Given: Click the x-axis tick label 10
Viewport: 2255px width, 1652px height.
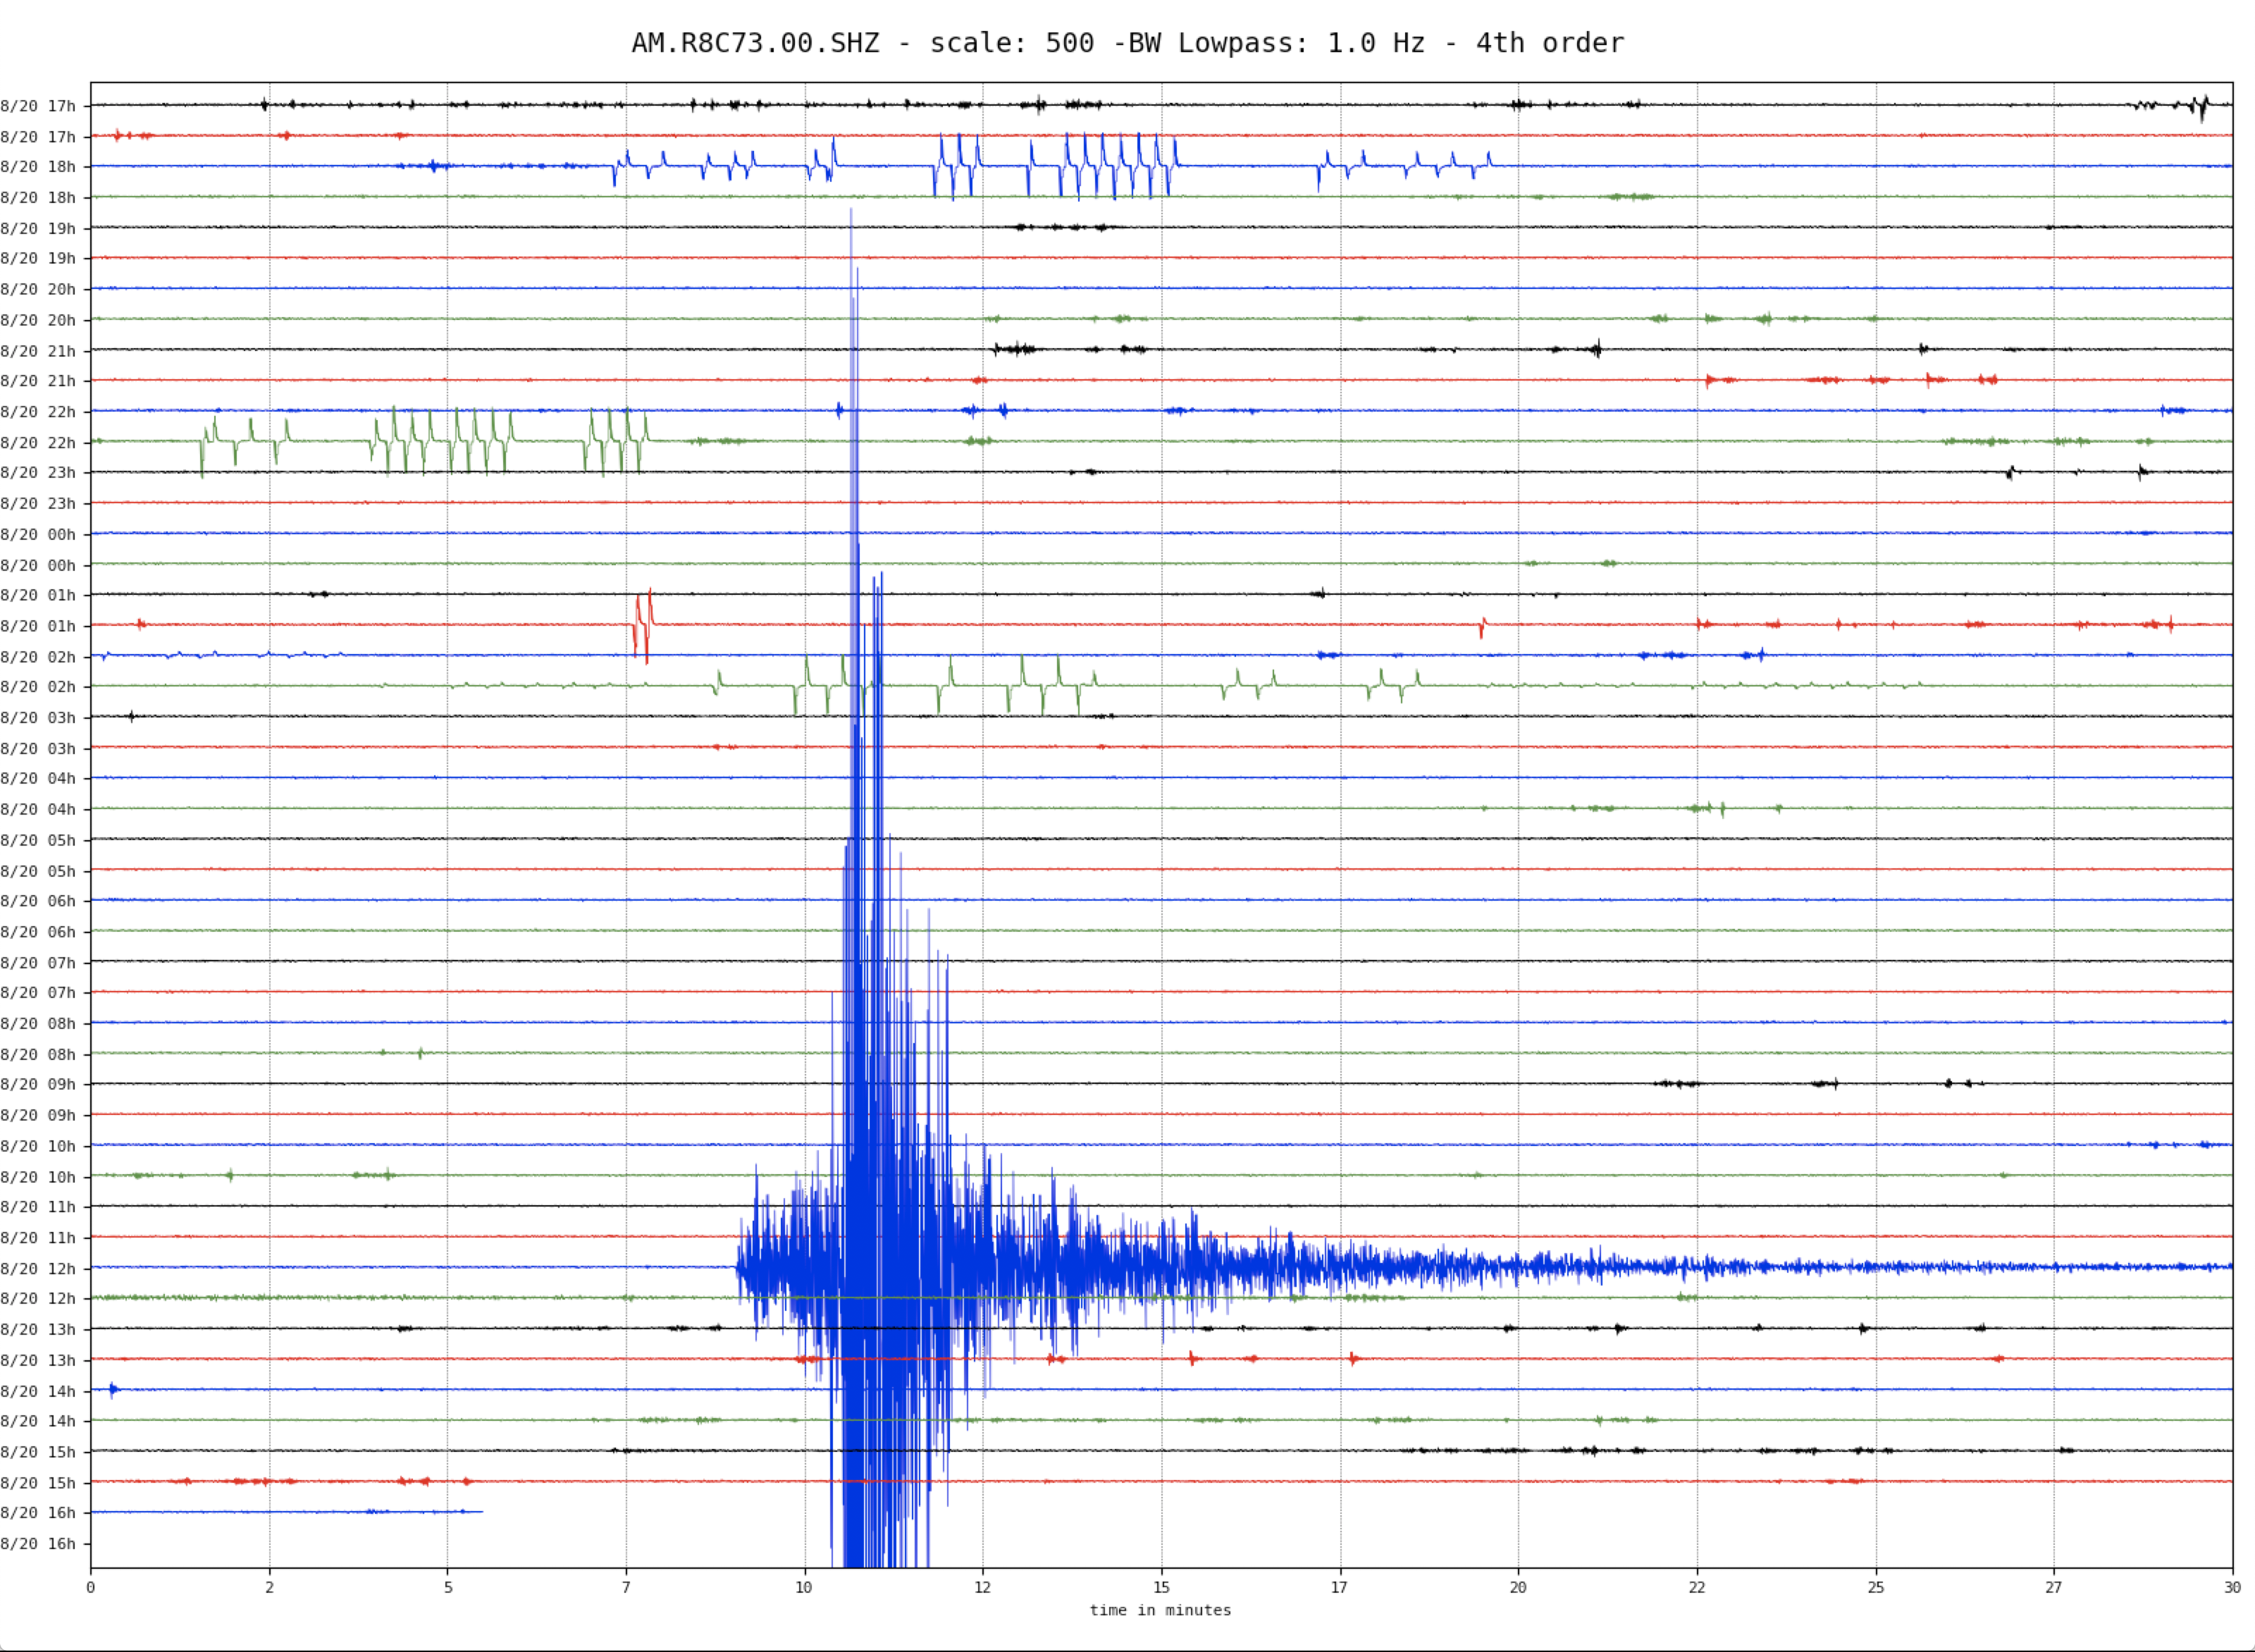Looking at the screenshot, I should (x=804, y=1587).
